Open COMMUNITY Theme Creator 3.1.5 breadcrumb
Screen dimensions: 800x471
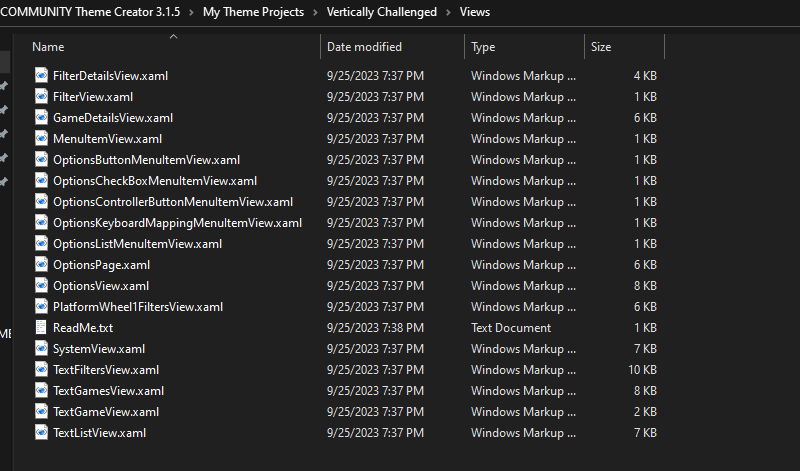90,12
